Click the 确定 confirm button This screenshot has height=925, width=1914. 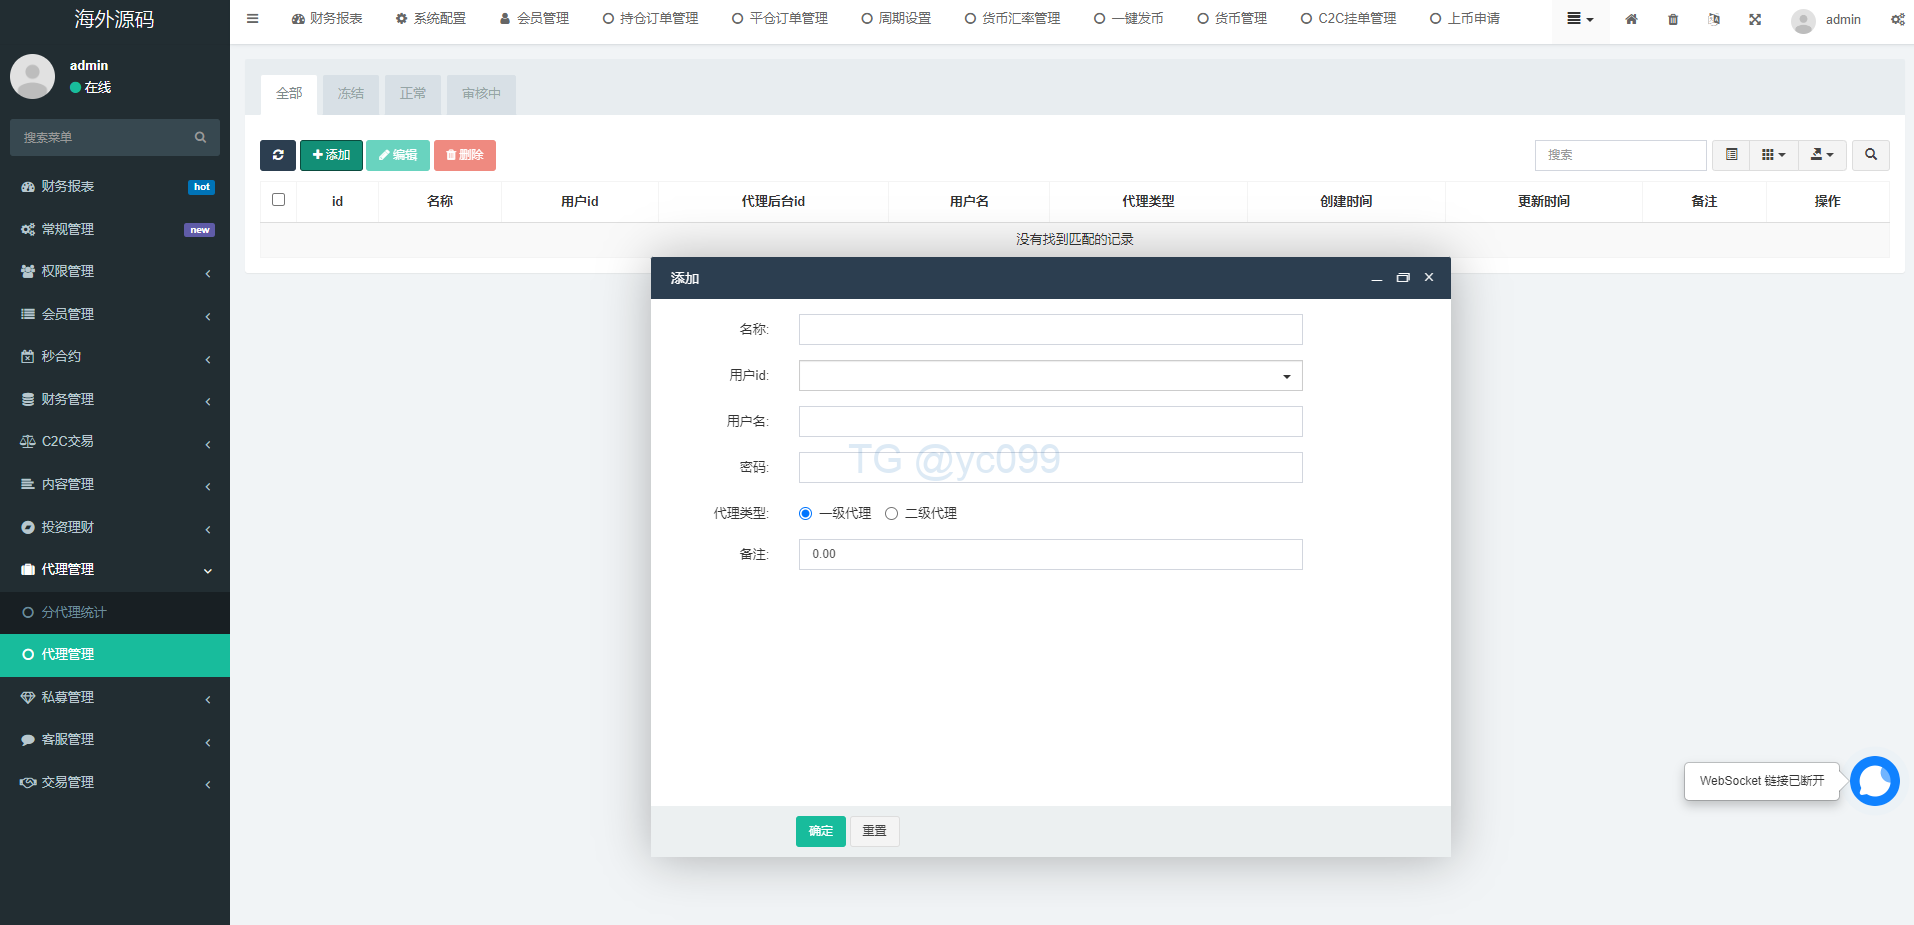tap(820, 831)
